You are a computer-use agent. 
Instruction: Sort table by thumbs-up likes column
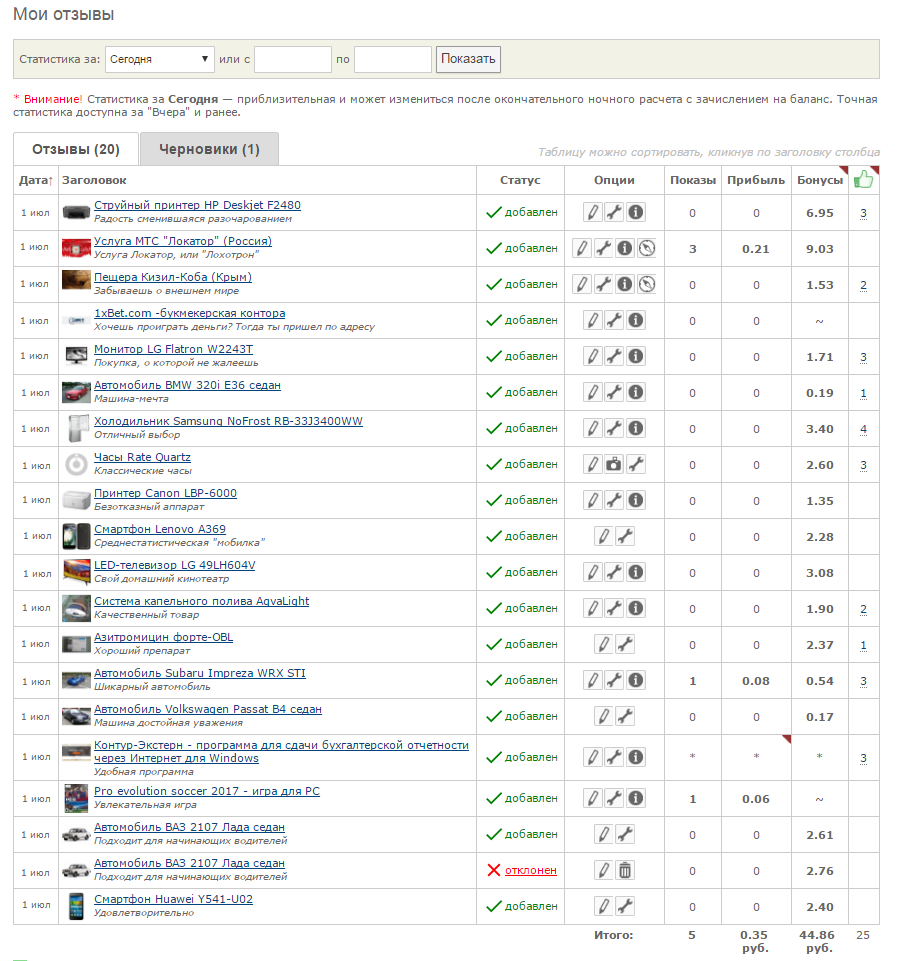(863, 180)
